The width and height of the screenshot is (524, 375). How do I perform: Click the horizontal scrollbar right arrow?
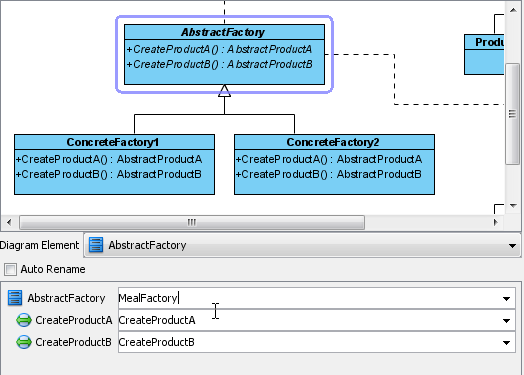(x=496, y=222)
